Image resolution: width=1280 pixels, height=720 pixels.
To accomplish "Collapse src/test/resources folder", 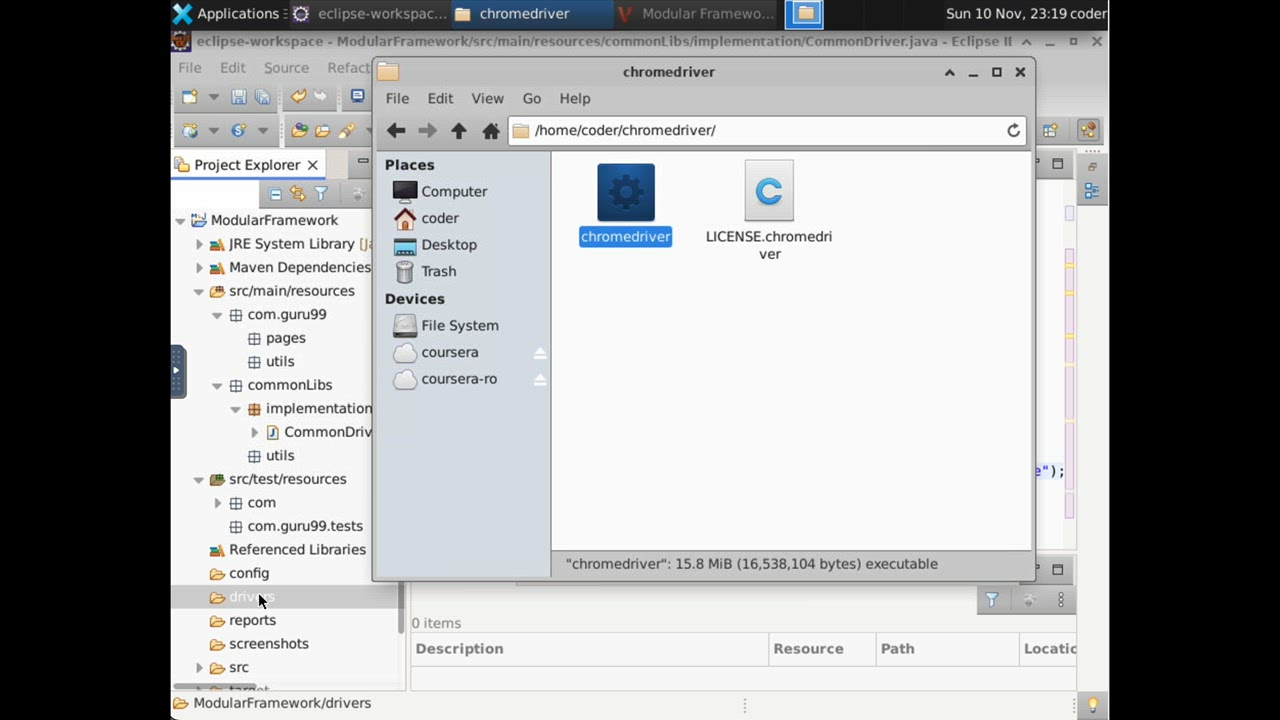I will click(199, 479).
